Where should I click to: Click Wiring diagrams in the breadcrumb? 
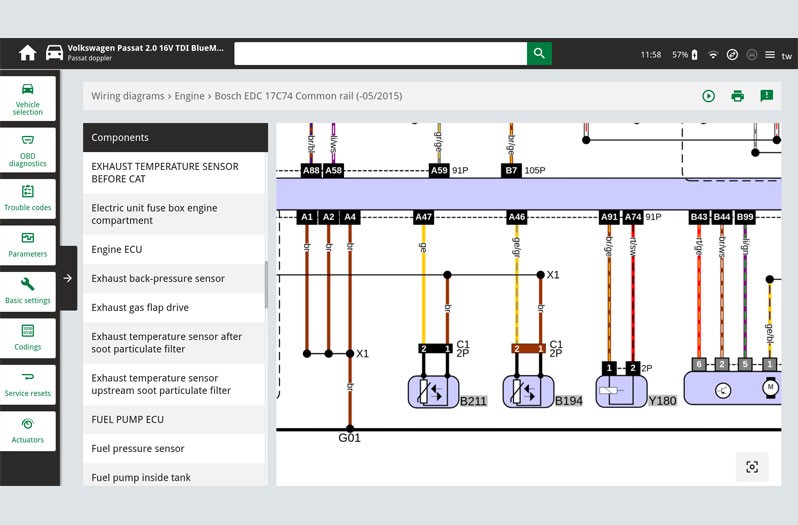tap(128, 97)
